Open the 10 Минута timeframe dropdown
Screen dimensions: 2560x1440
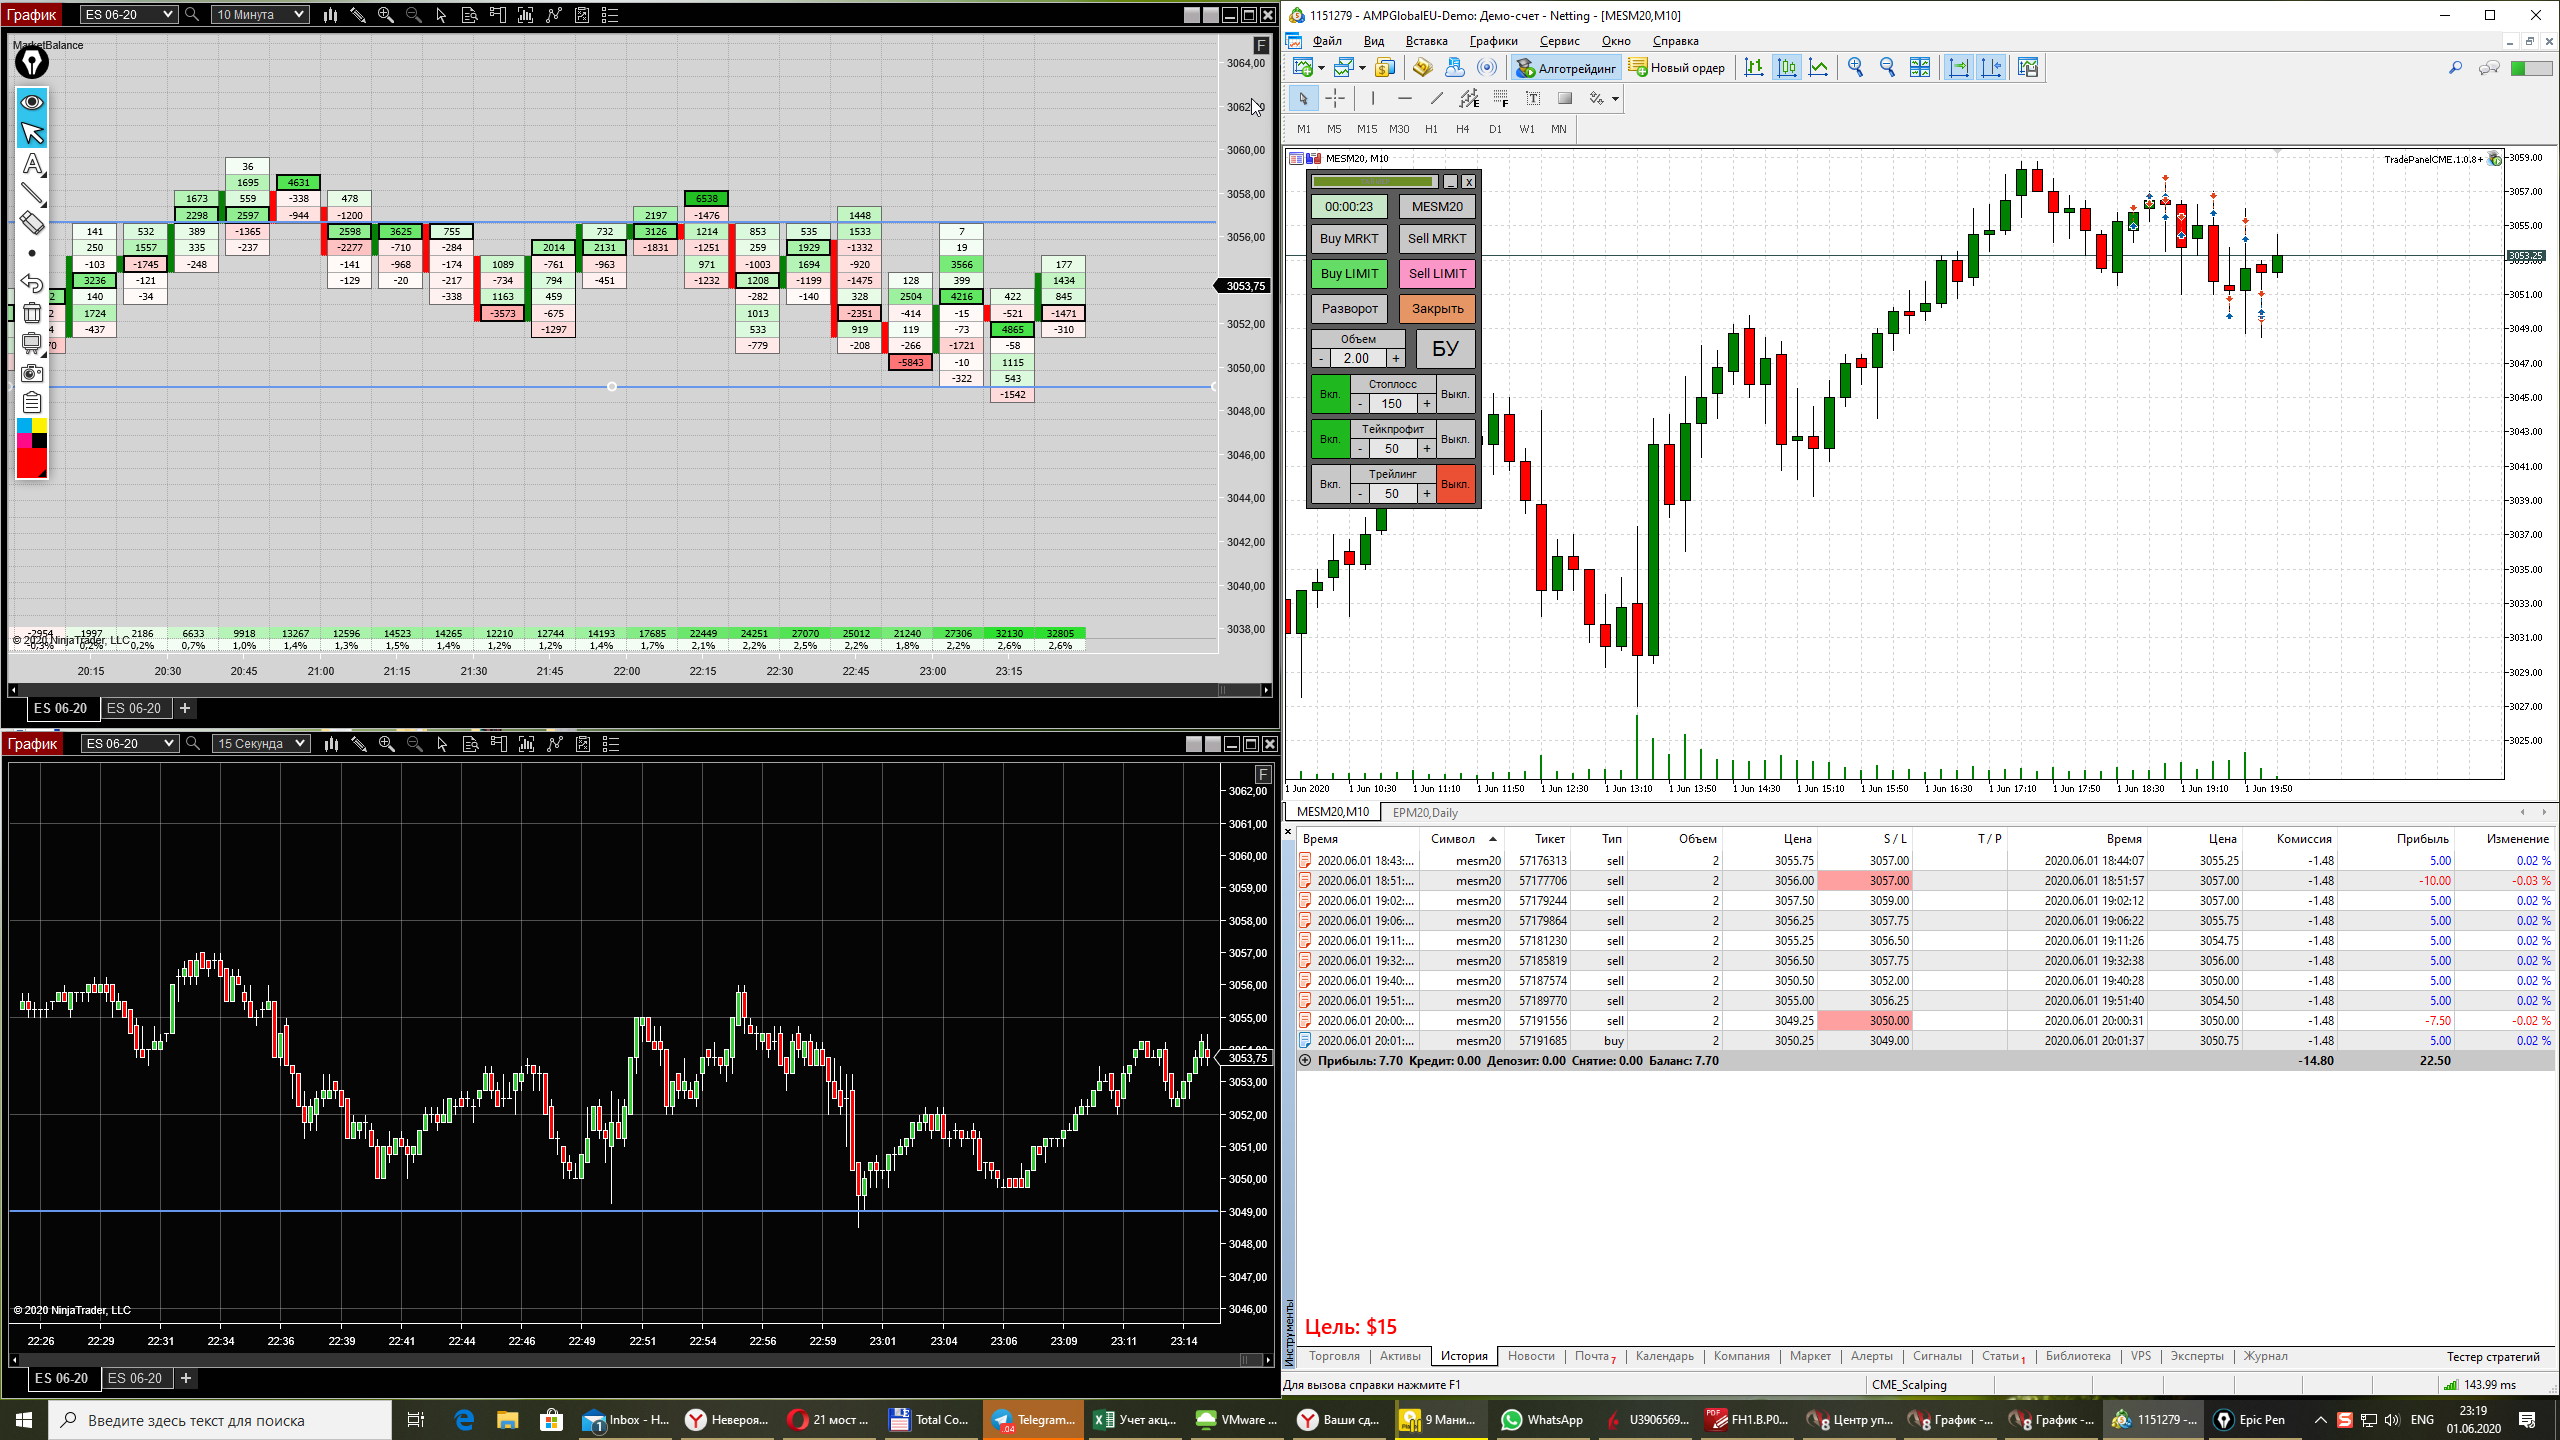tap(260, 15)
